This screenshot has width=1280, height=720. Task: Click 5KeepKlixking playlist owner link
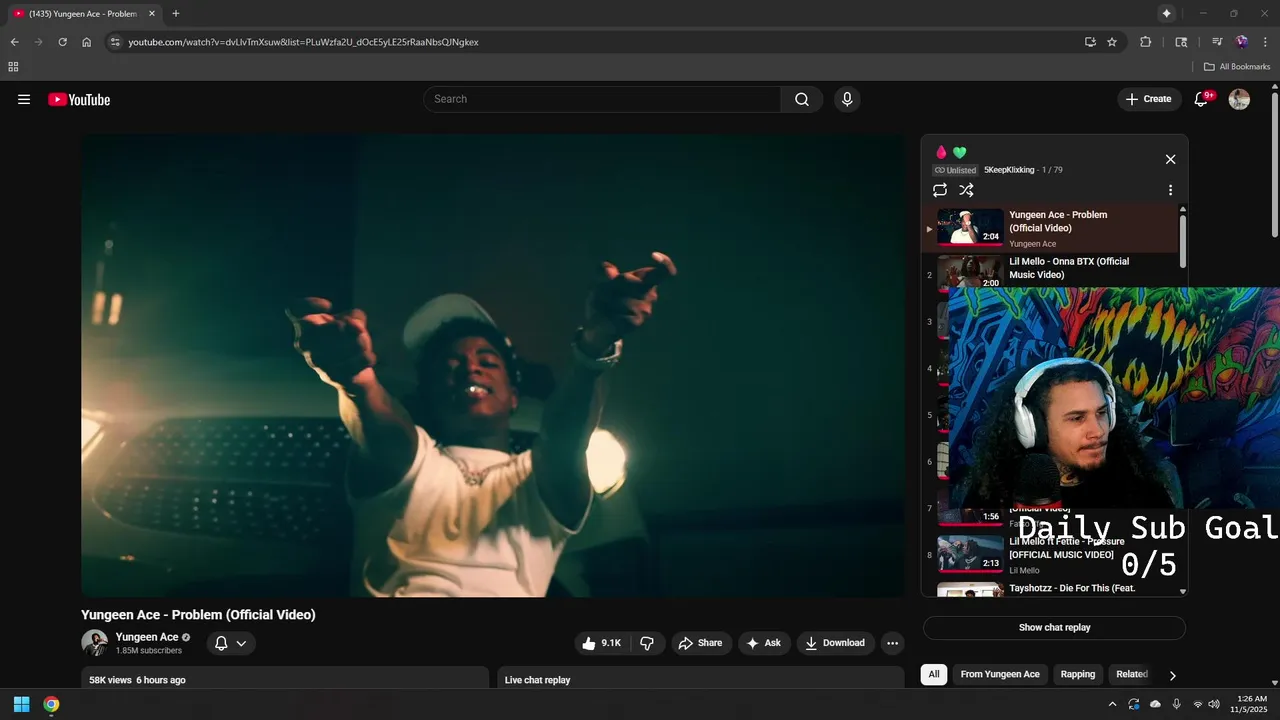tap(1007, 170)
